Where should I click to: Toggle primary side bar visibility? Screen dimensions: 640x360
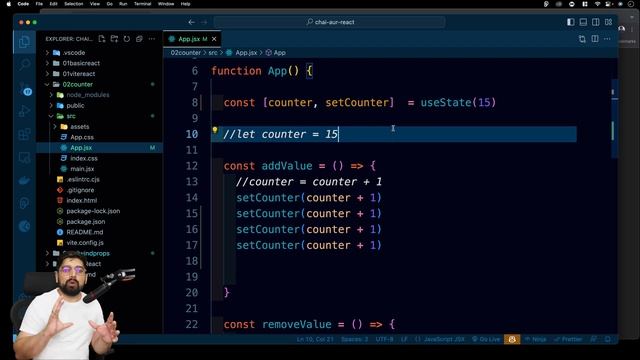pos(571,22)
